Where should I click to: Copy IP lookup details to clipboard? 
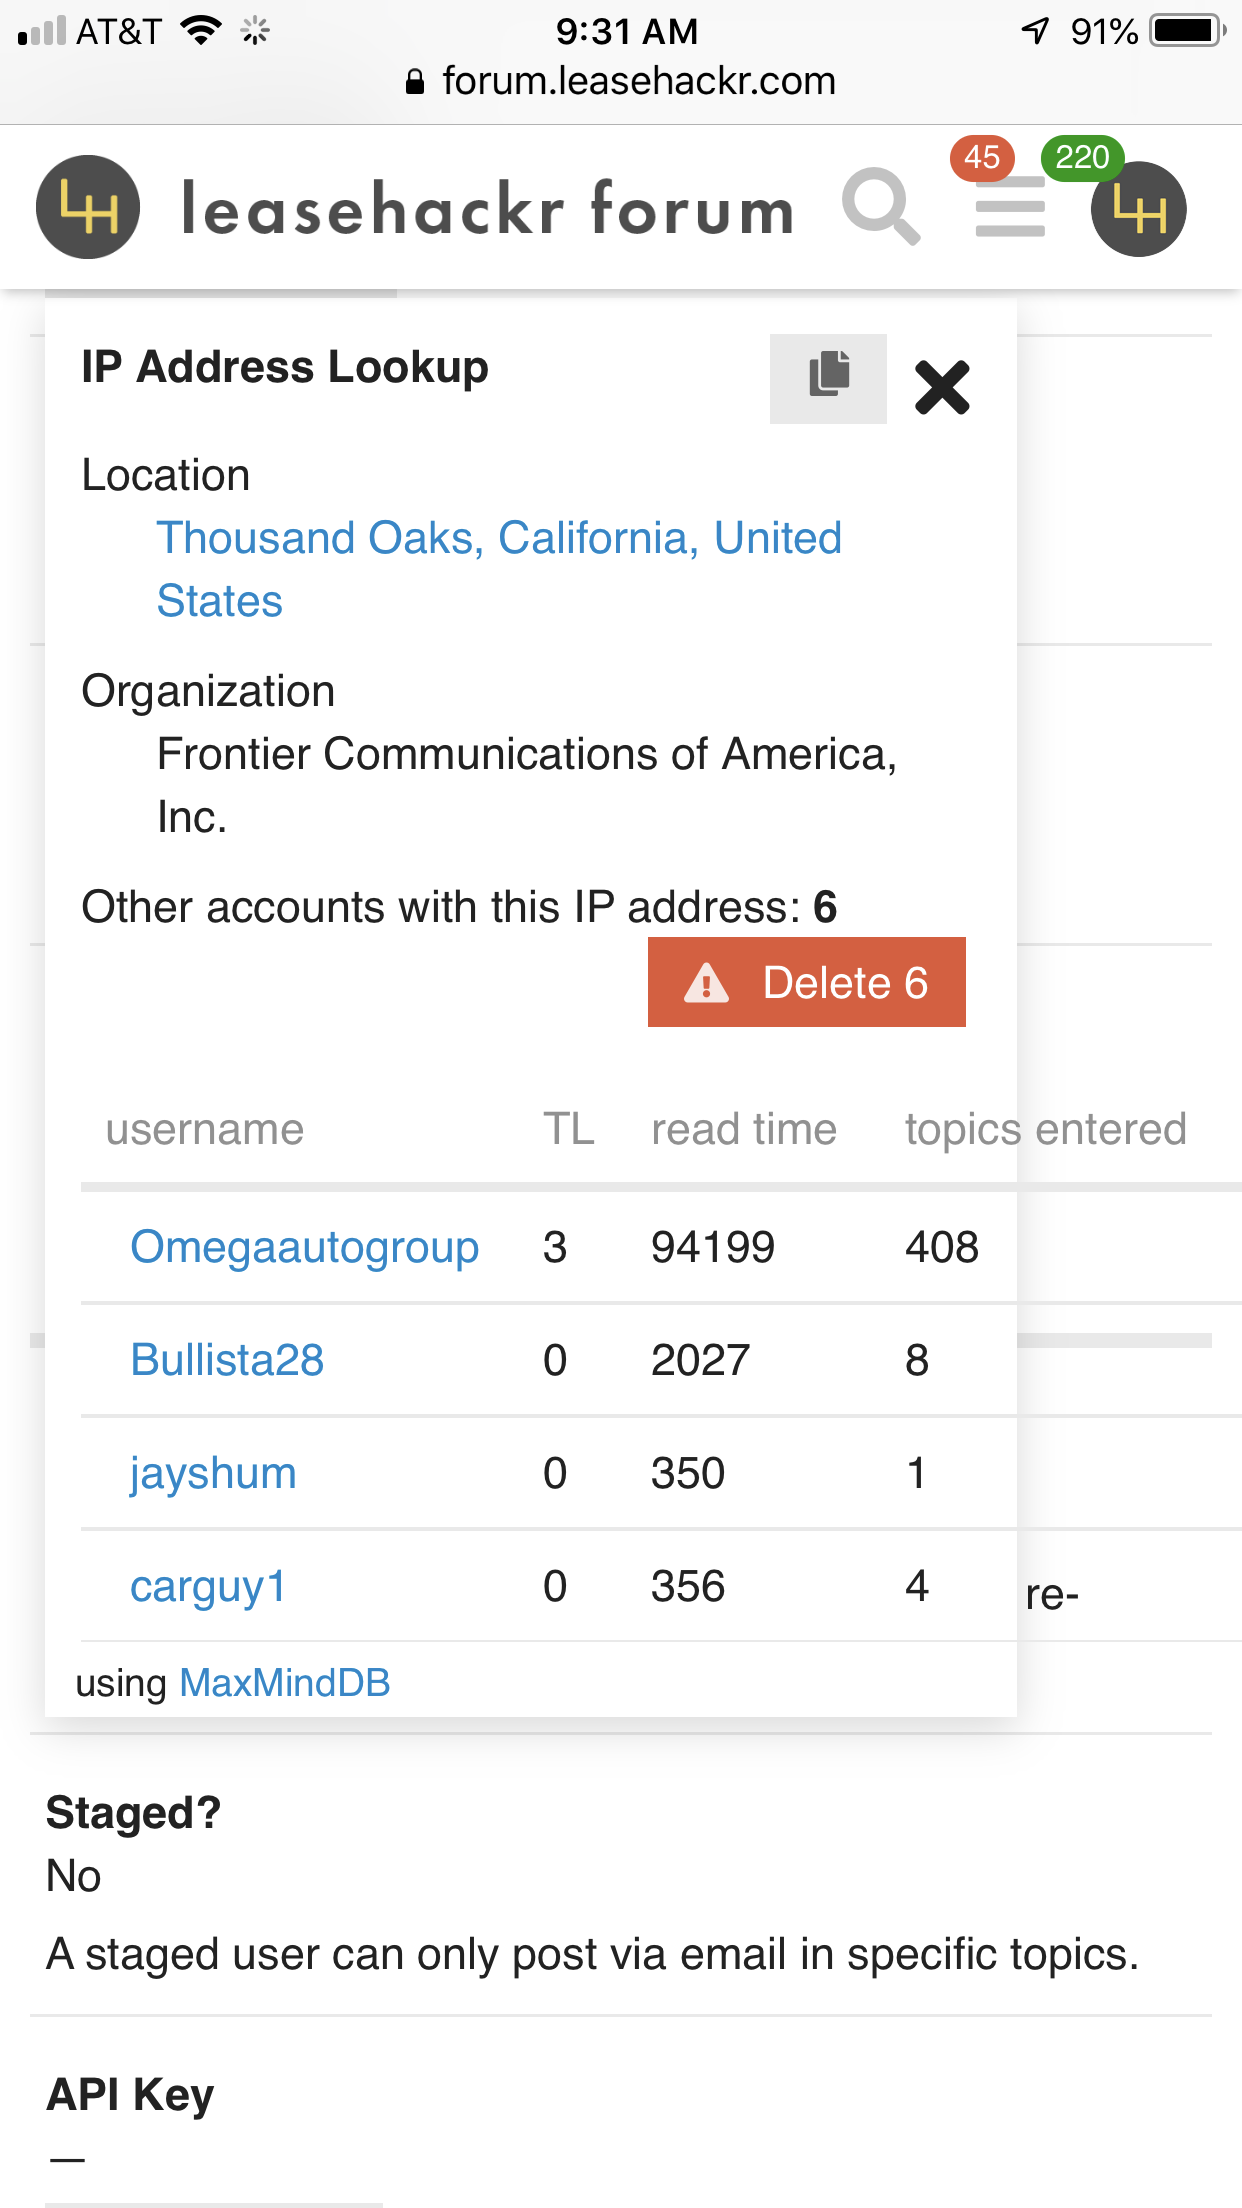point(828,378)
